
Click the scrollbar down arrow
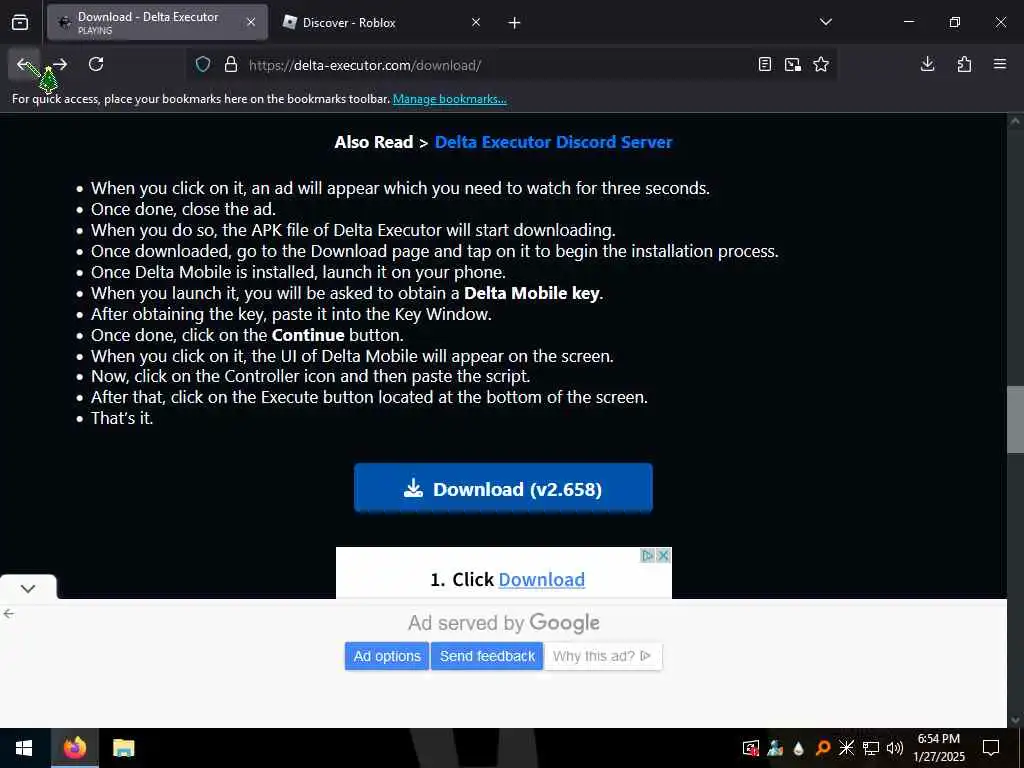click(x=1015, y=720)
